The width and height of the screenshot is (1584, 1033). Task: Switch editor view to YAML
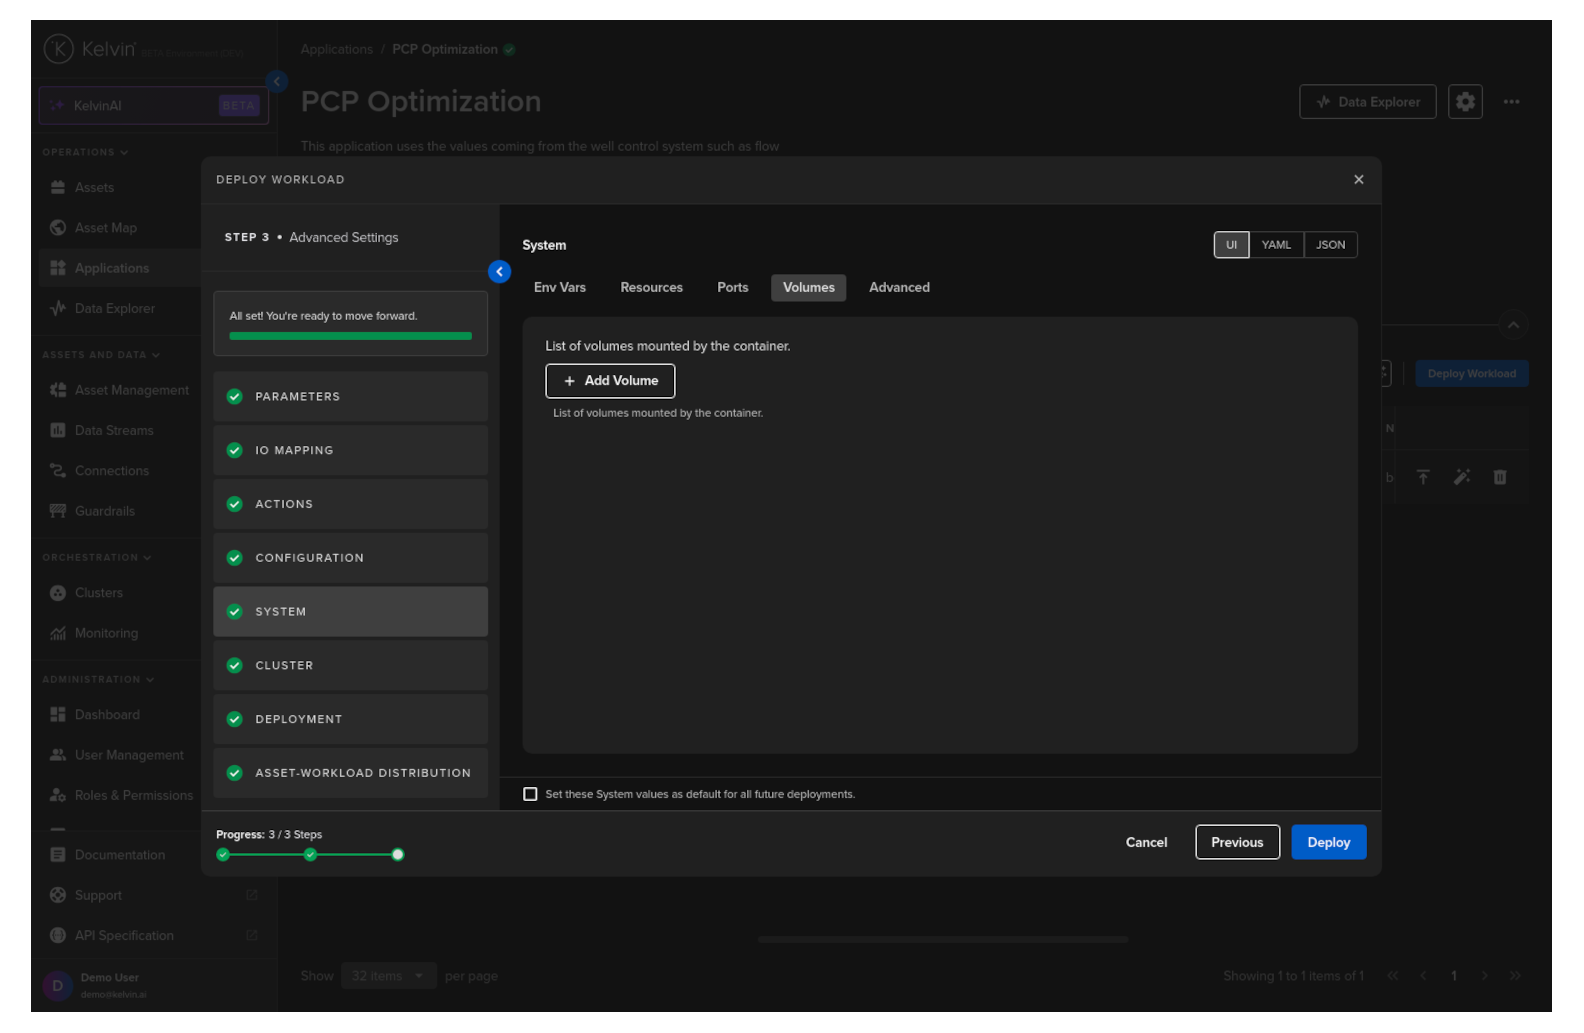tap(1275, 245)
